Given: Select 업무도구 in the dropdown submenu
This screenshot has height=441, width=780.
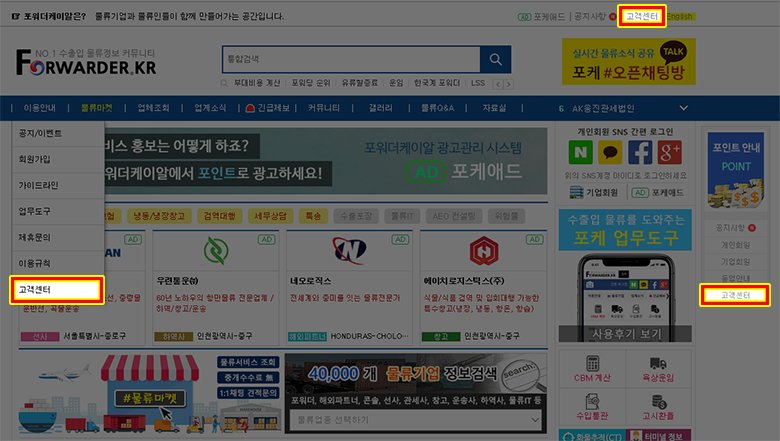Looking at the screenshot, I should coord(58,211).
